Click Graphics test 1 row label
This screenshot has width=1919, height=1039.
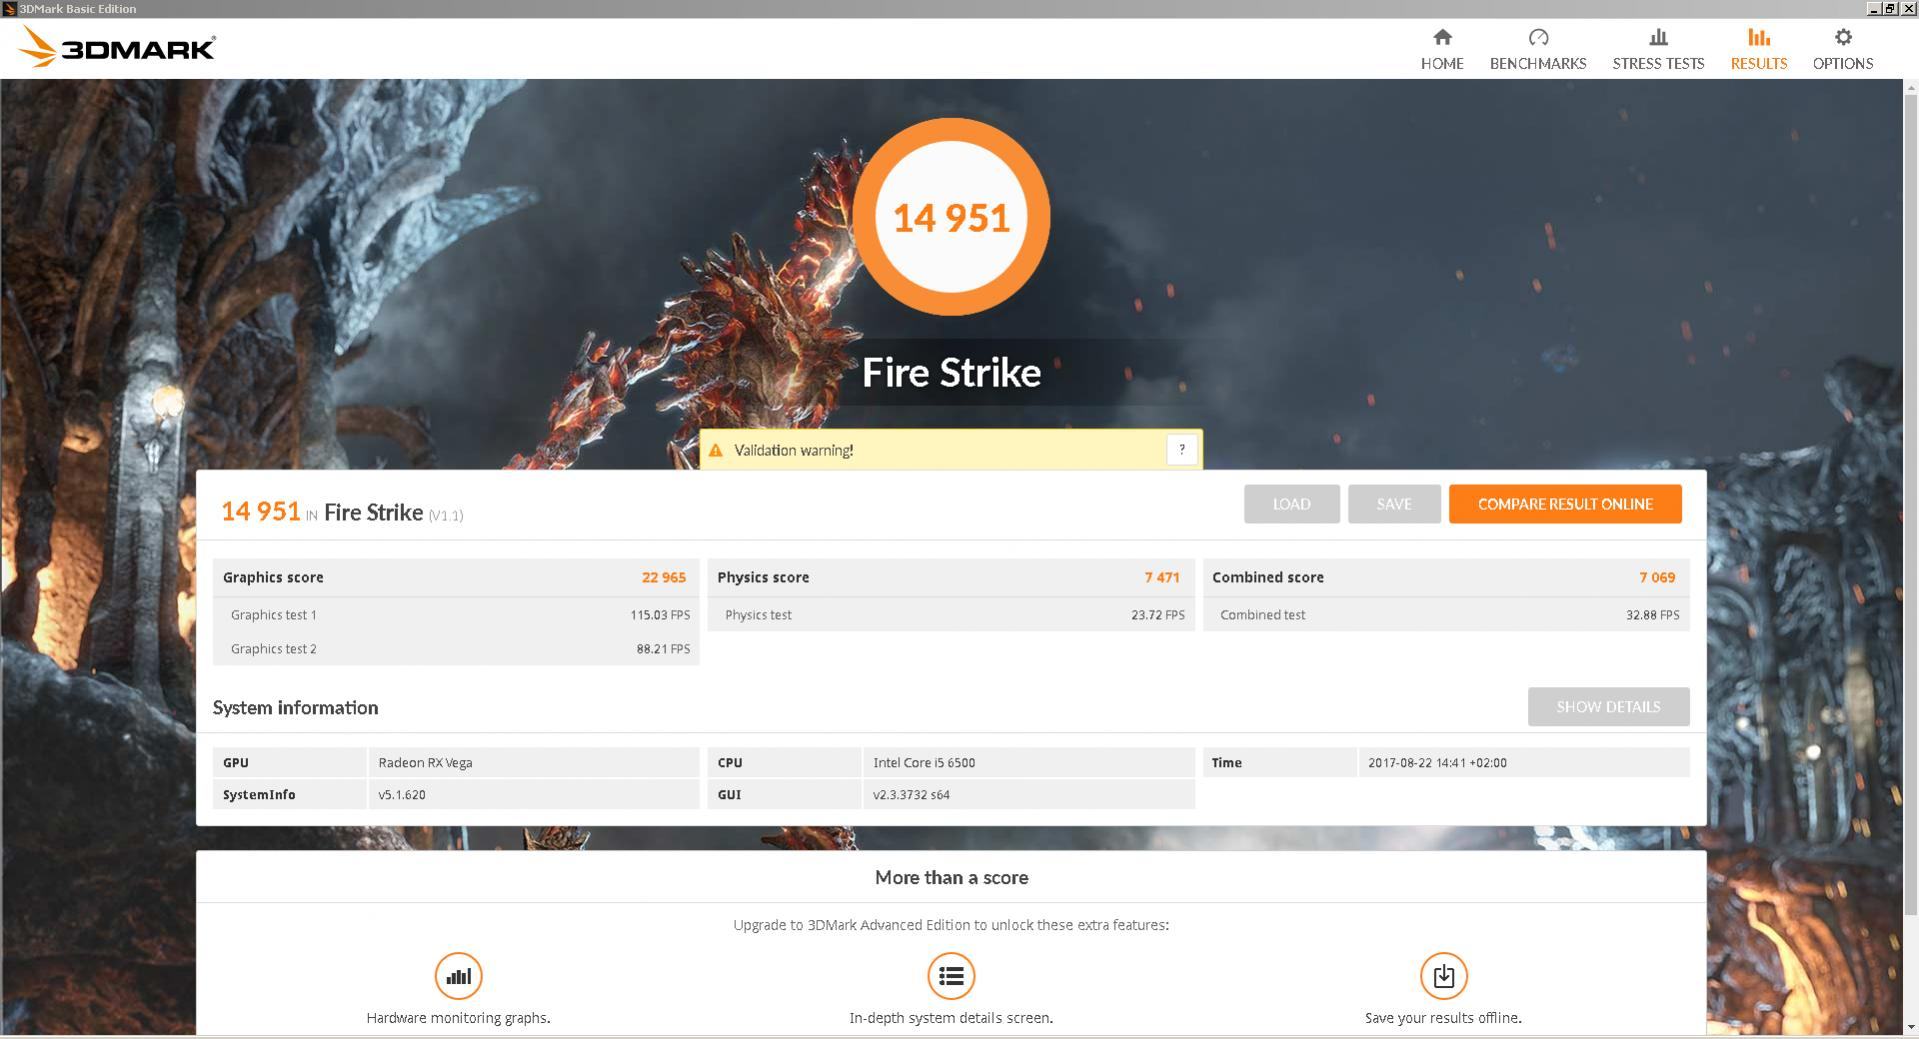(x=273, y=615)
